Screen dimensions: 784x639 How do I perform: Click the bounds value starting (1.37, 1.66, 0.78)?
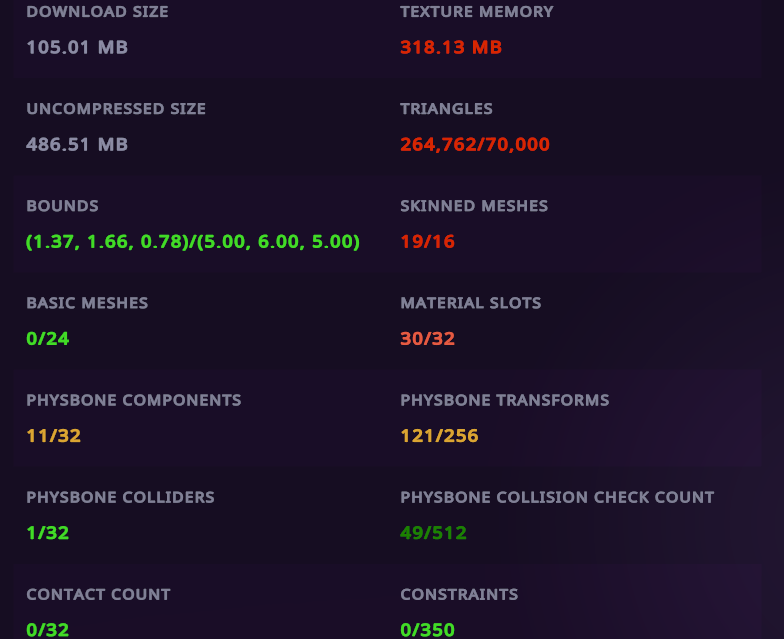pos(193,242)
